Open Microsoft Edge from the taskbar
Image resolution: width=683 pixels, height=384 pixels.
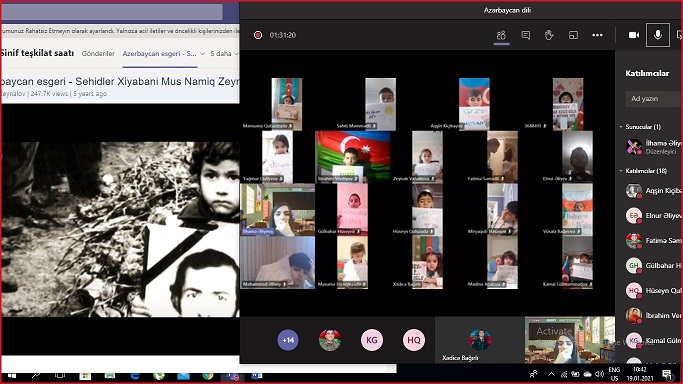coord(135,375)
